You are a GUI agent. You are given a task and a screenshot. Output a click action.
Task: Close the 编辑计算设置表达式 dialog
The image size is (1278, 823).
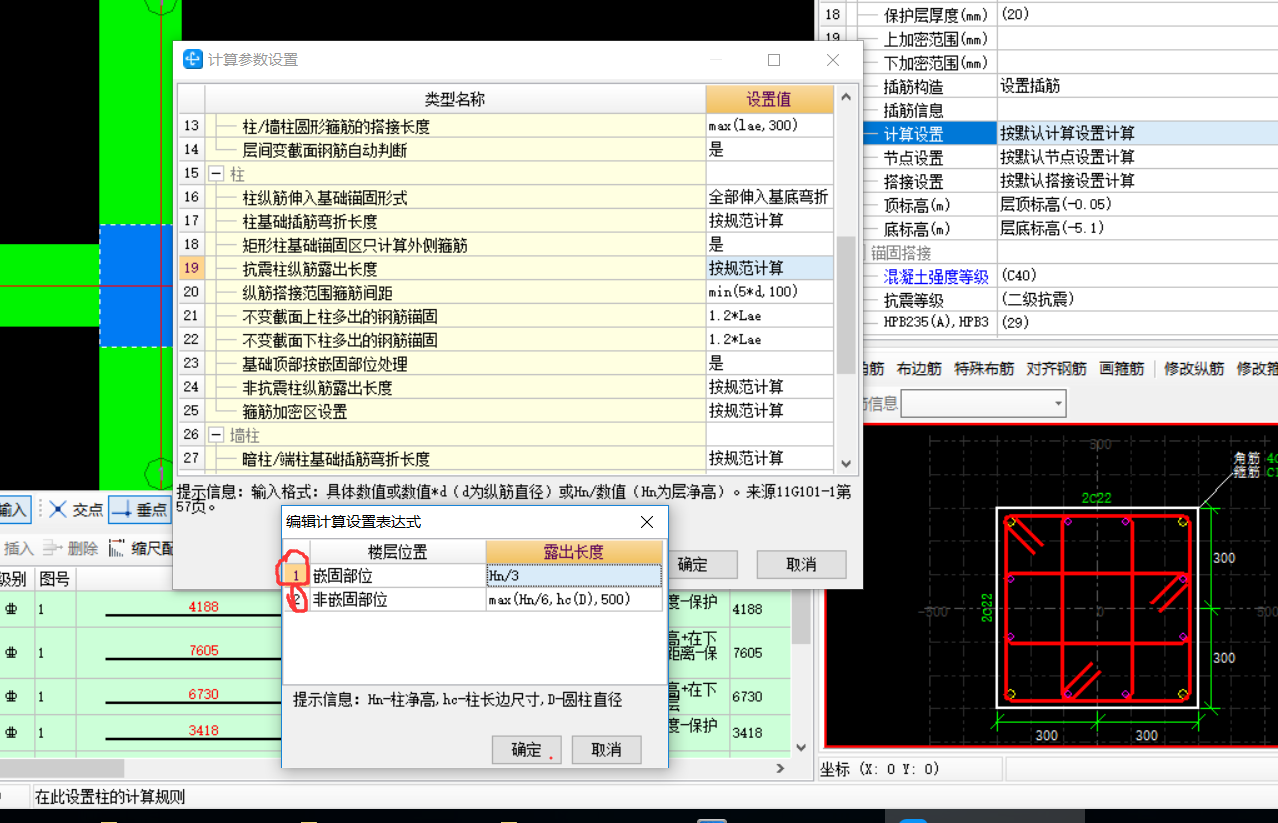[x=647, y=522]
